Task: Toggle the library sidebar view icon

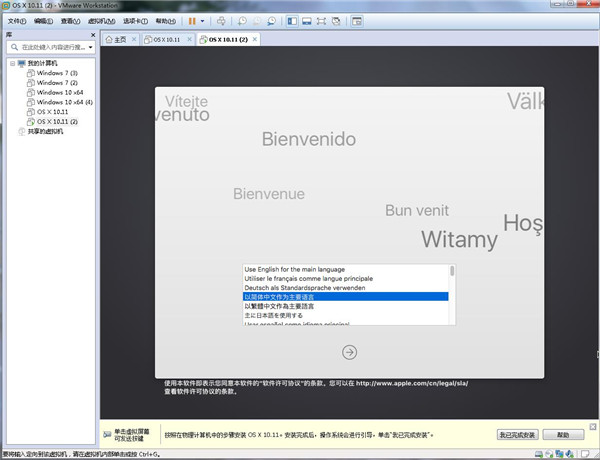Action: (x=292, y=21)
